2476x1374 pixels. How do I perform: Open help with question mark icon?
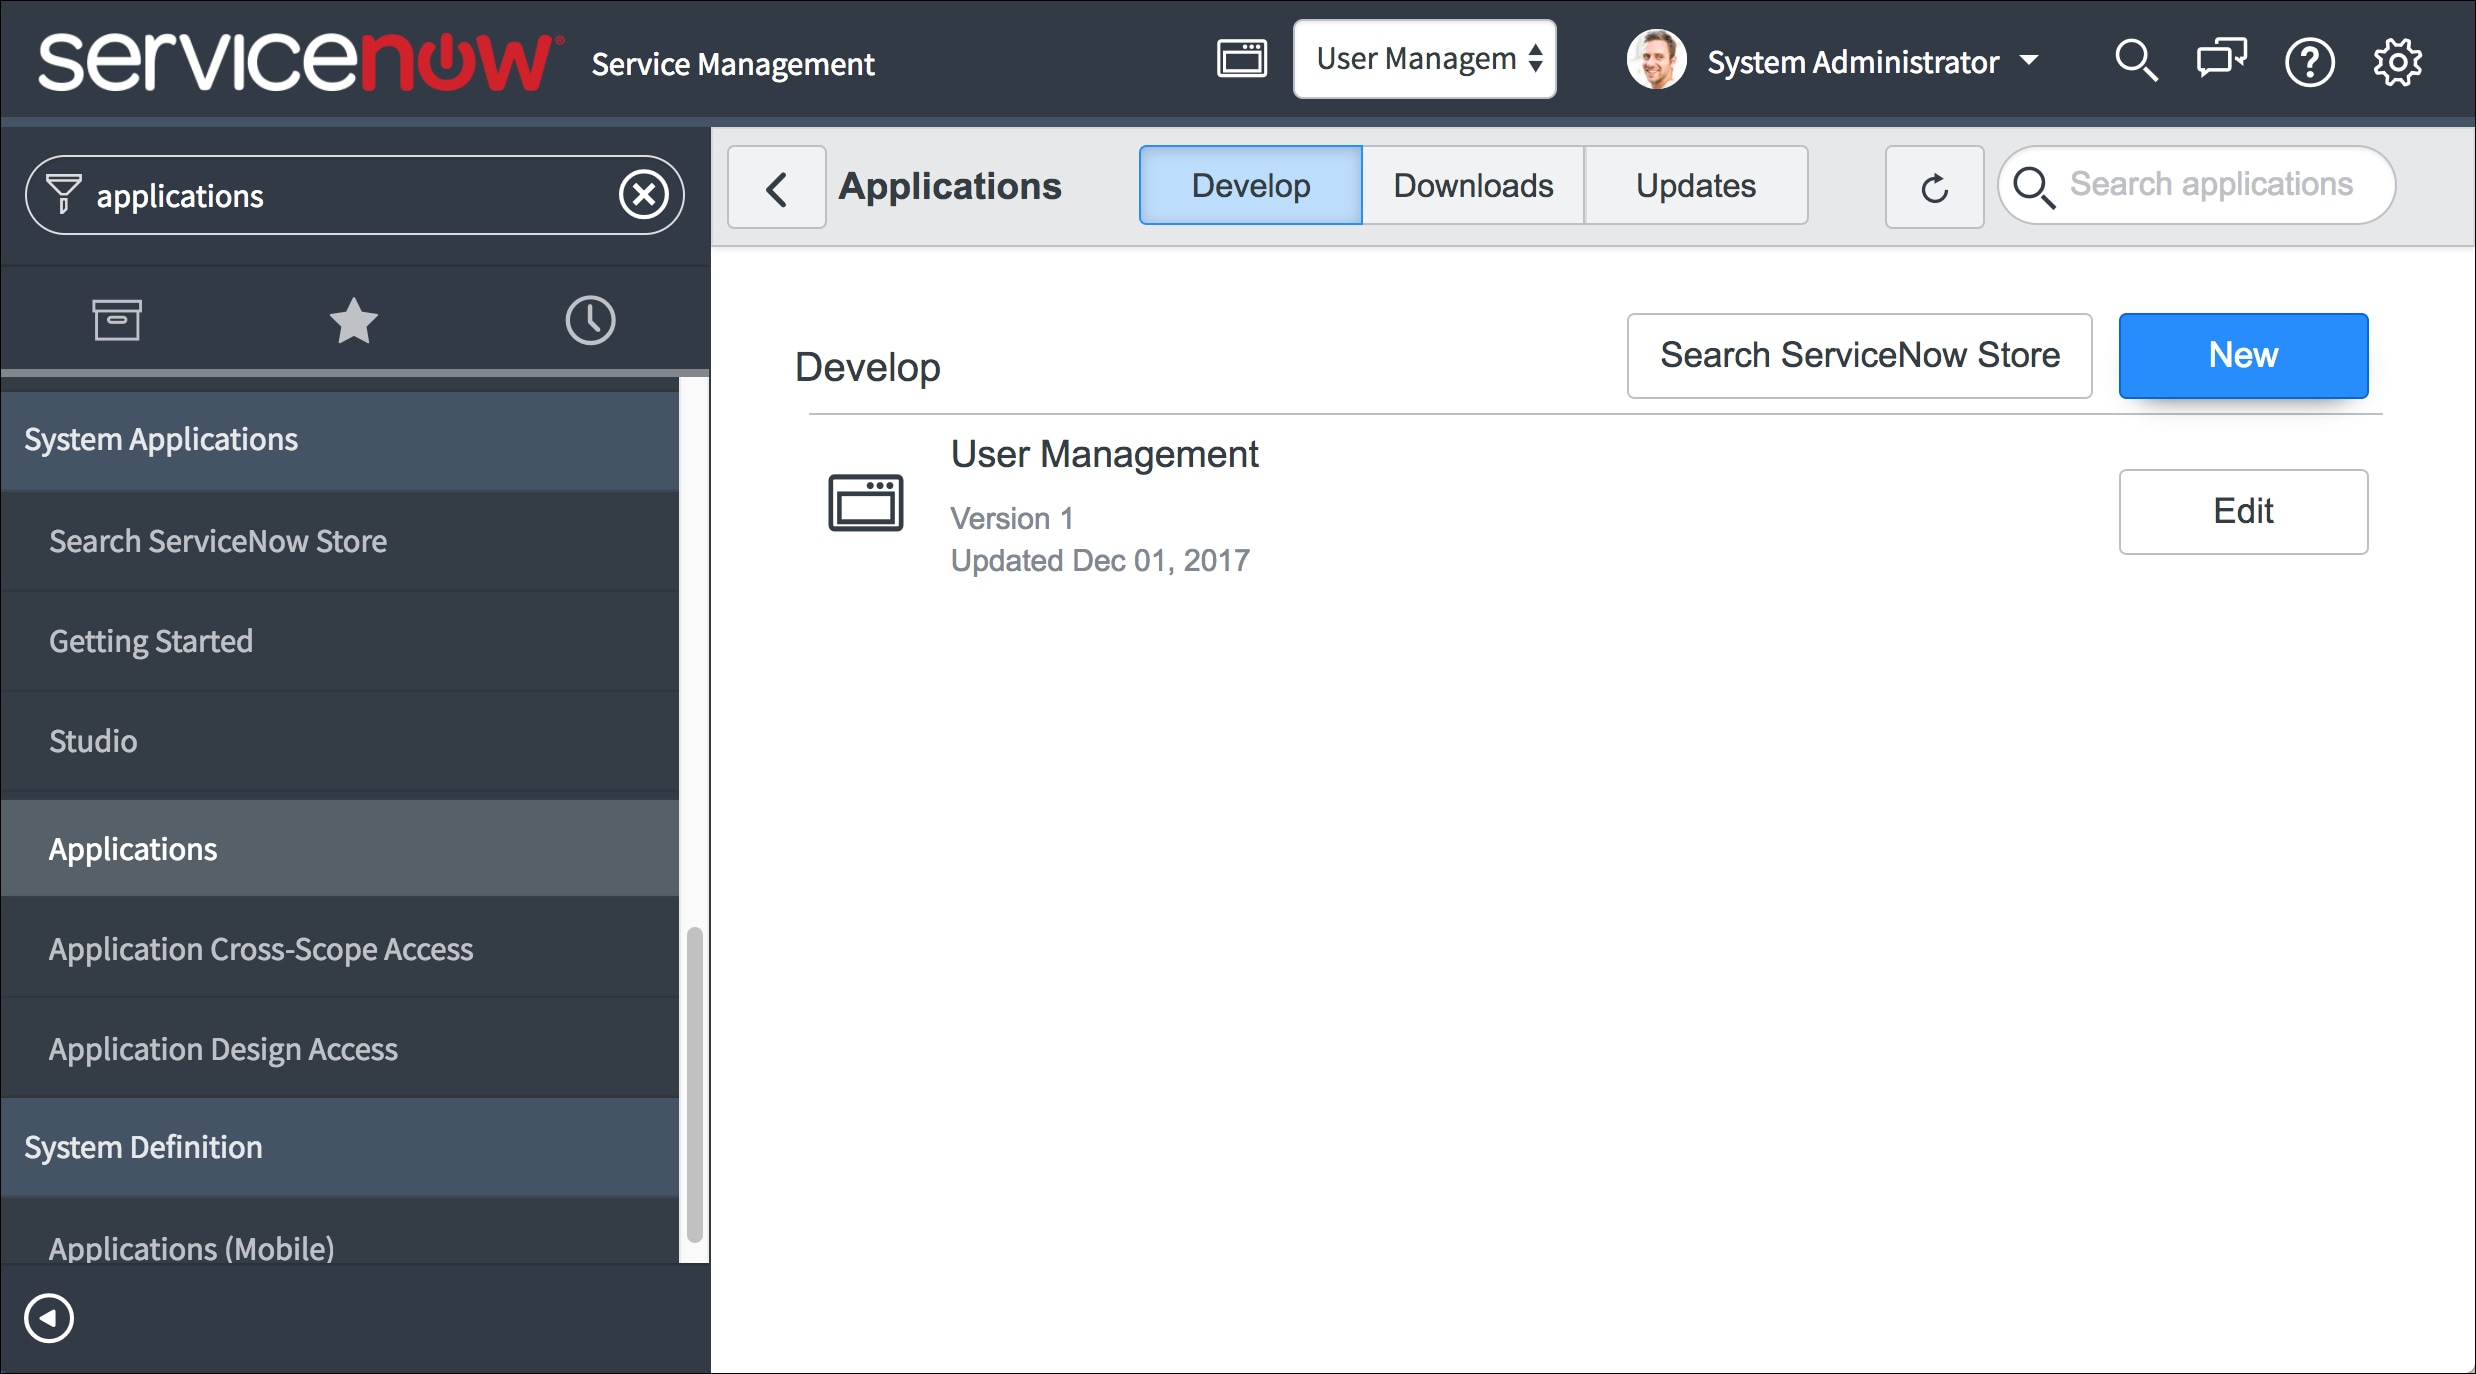2309,61
